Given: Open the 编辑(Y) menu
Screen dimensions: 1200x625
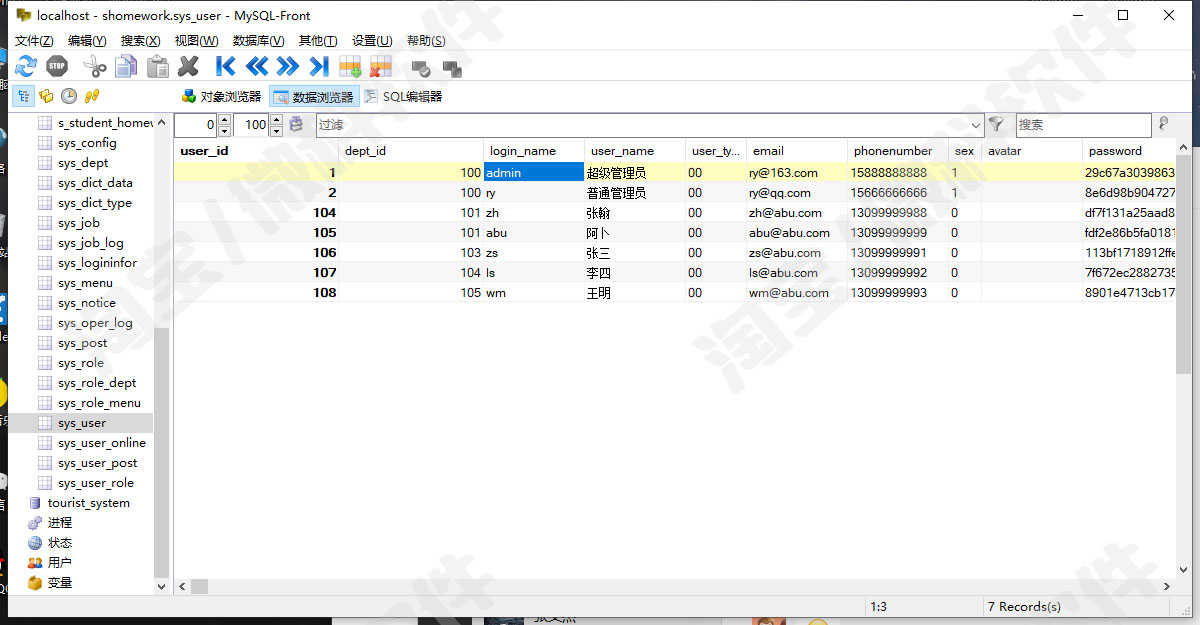Looking at the screenshot, I should [87, 40].
